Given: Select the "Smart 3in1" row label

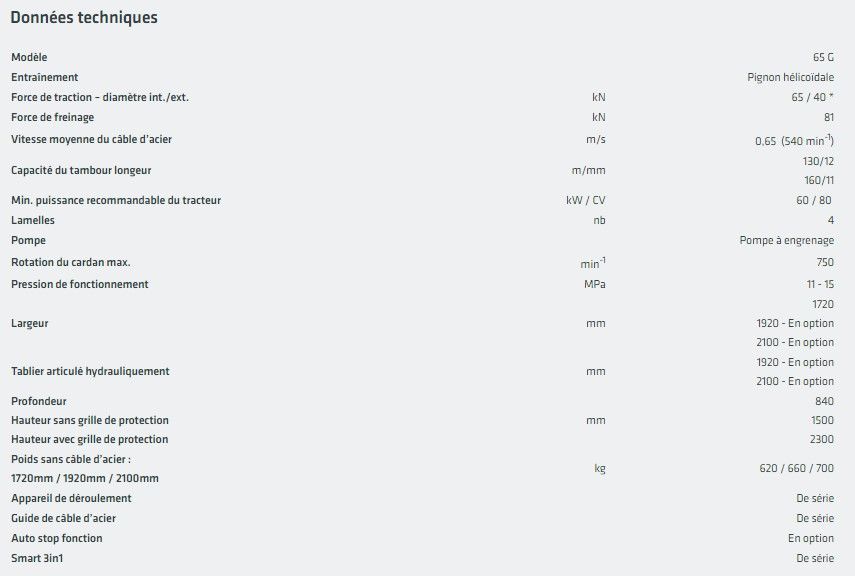Looking at the screenshot, I should pos(36,558).
